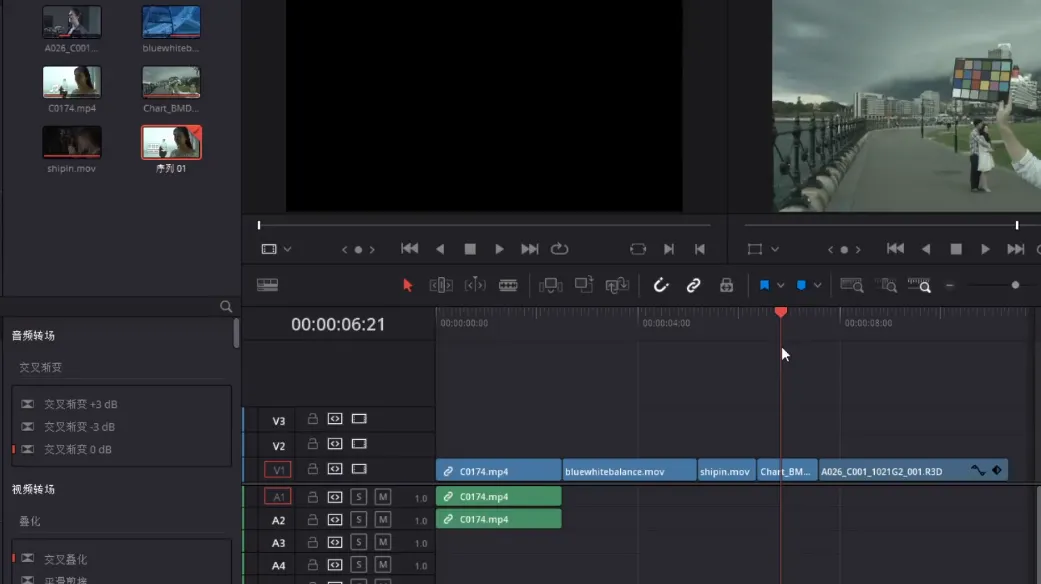Lock video track V3

click(313, 420)
